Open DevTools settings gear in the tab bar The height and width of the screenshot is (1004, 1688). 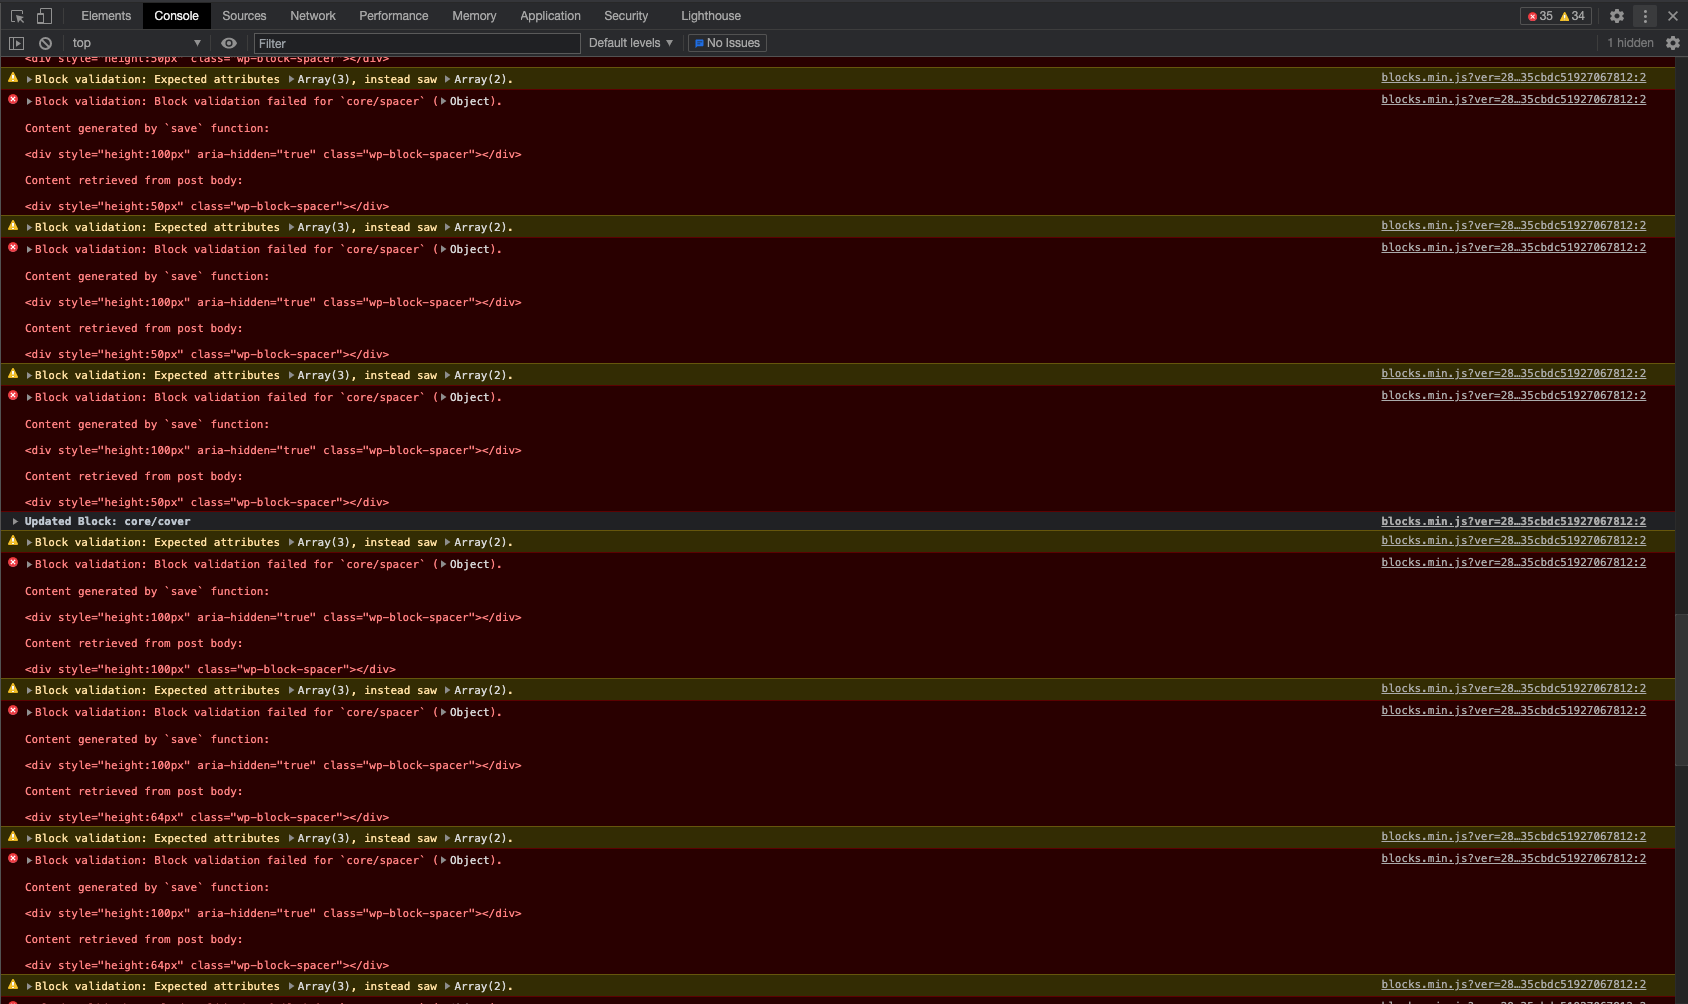coord(1617,16)
